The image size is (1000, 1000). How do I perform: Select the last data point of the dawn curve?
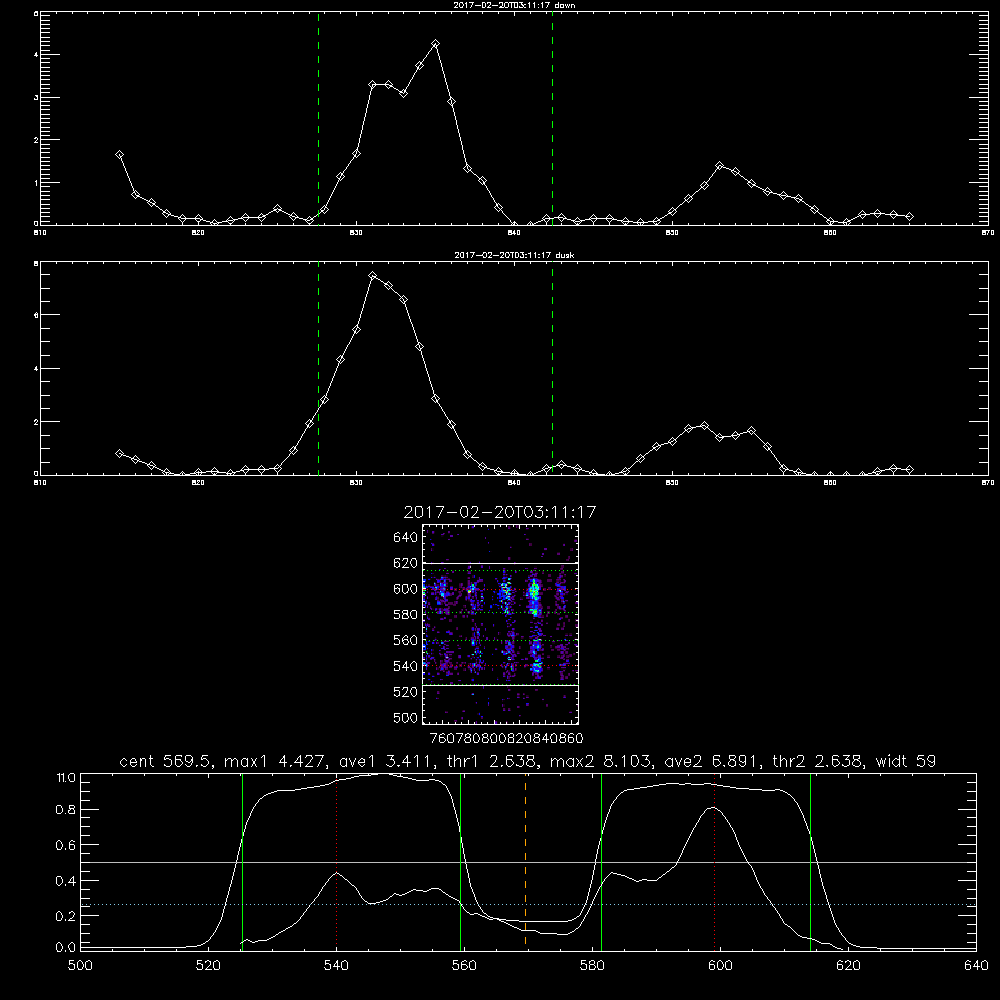(909, 216)
